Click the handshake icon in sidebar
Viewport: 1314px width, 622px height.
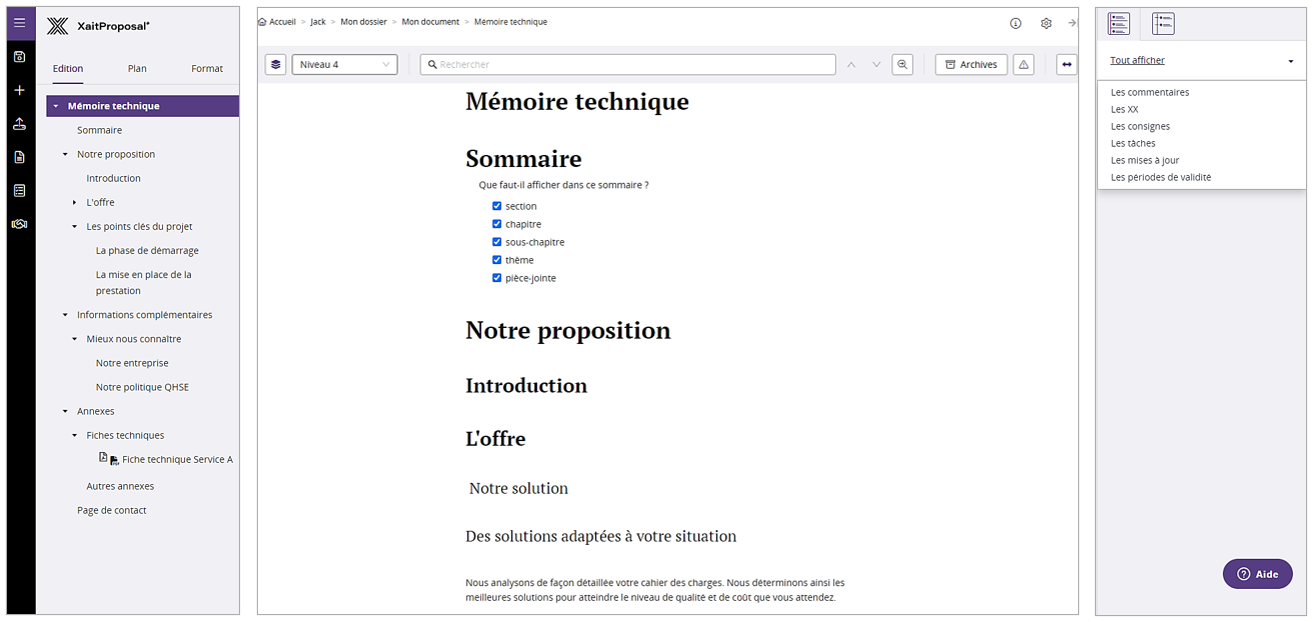point(20,224)
